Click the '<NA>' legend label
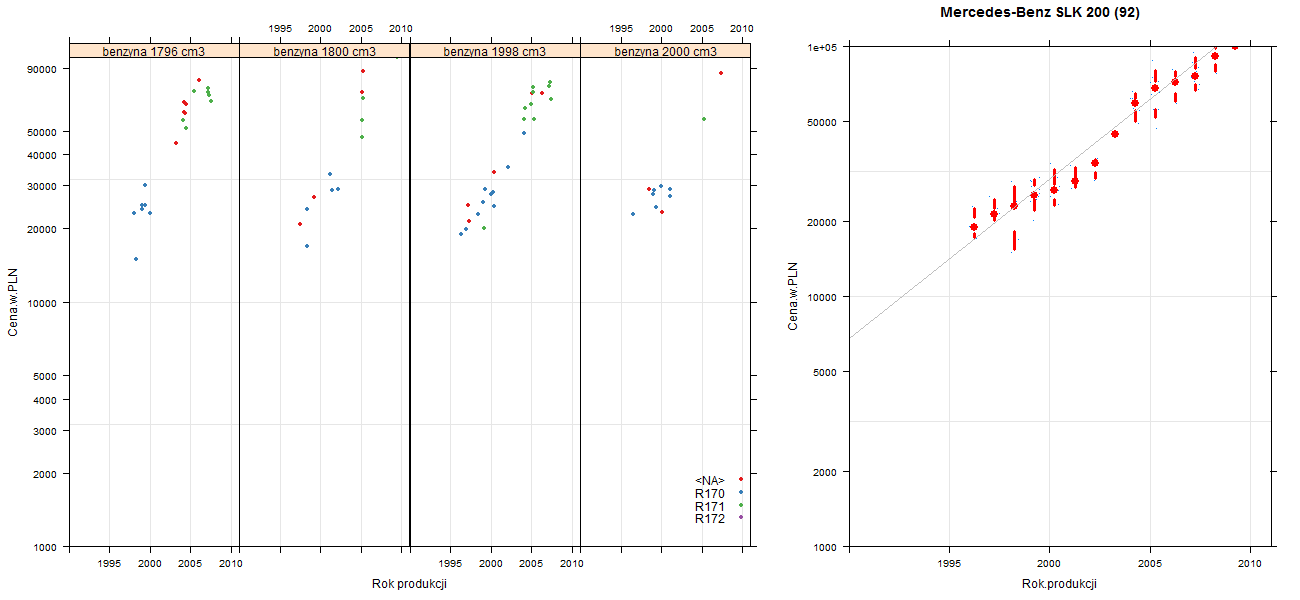 point(710,480)
